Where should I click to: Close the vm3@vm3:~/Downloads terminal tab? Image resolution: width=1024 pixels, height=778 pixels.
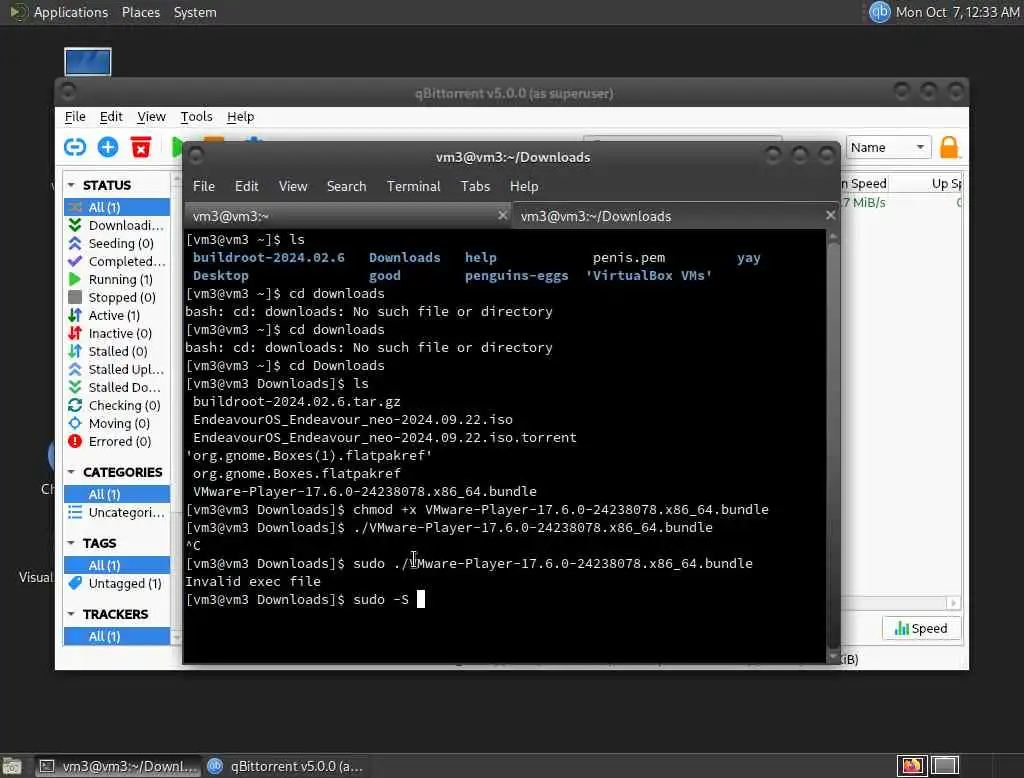(830, 216)
